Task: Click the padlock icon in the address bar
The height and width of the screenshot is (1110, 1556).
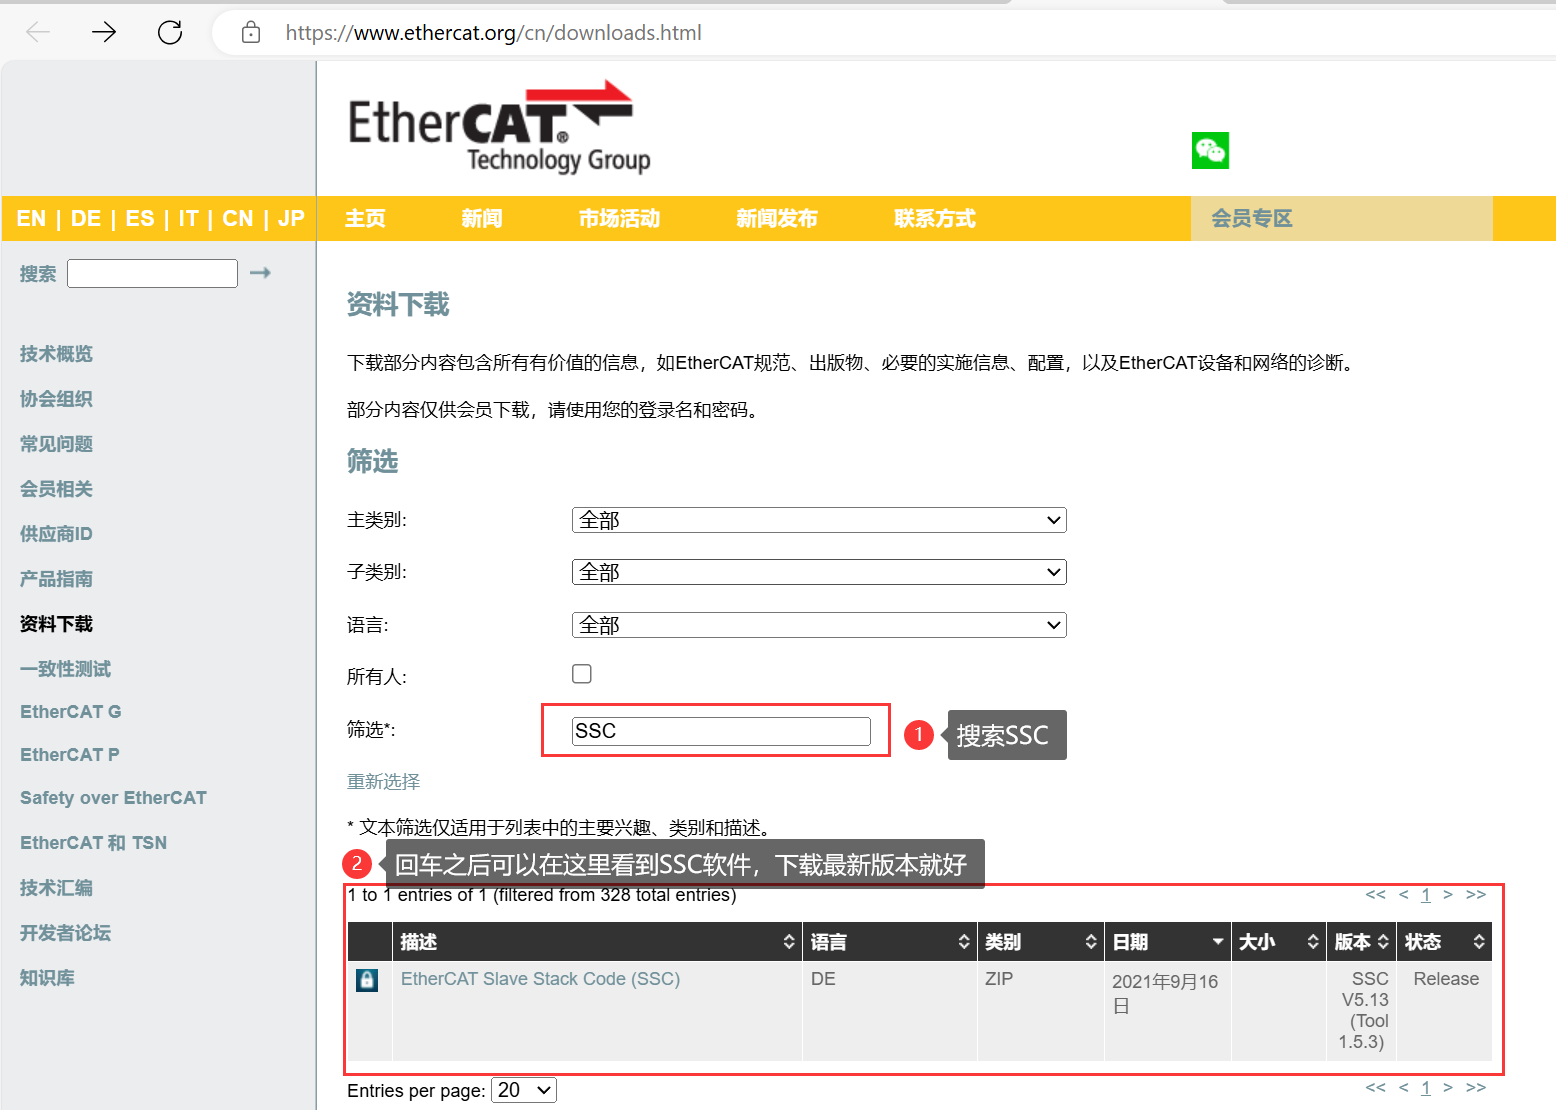Action: 249,31
